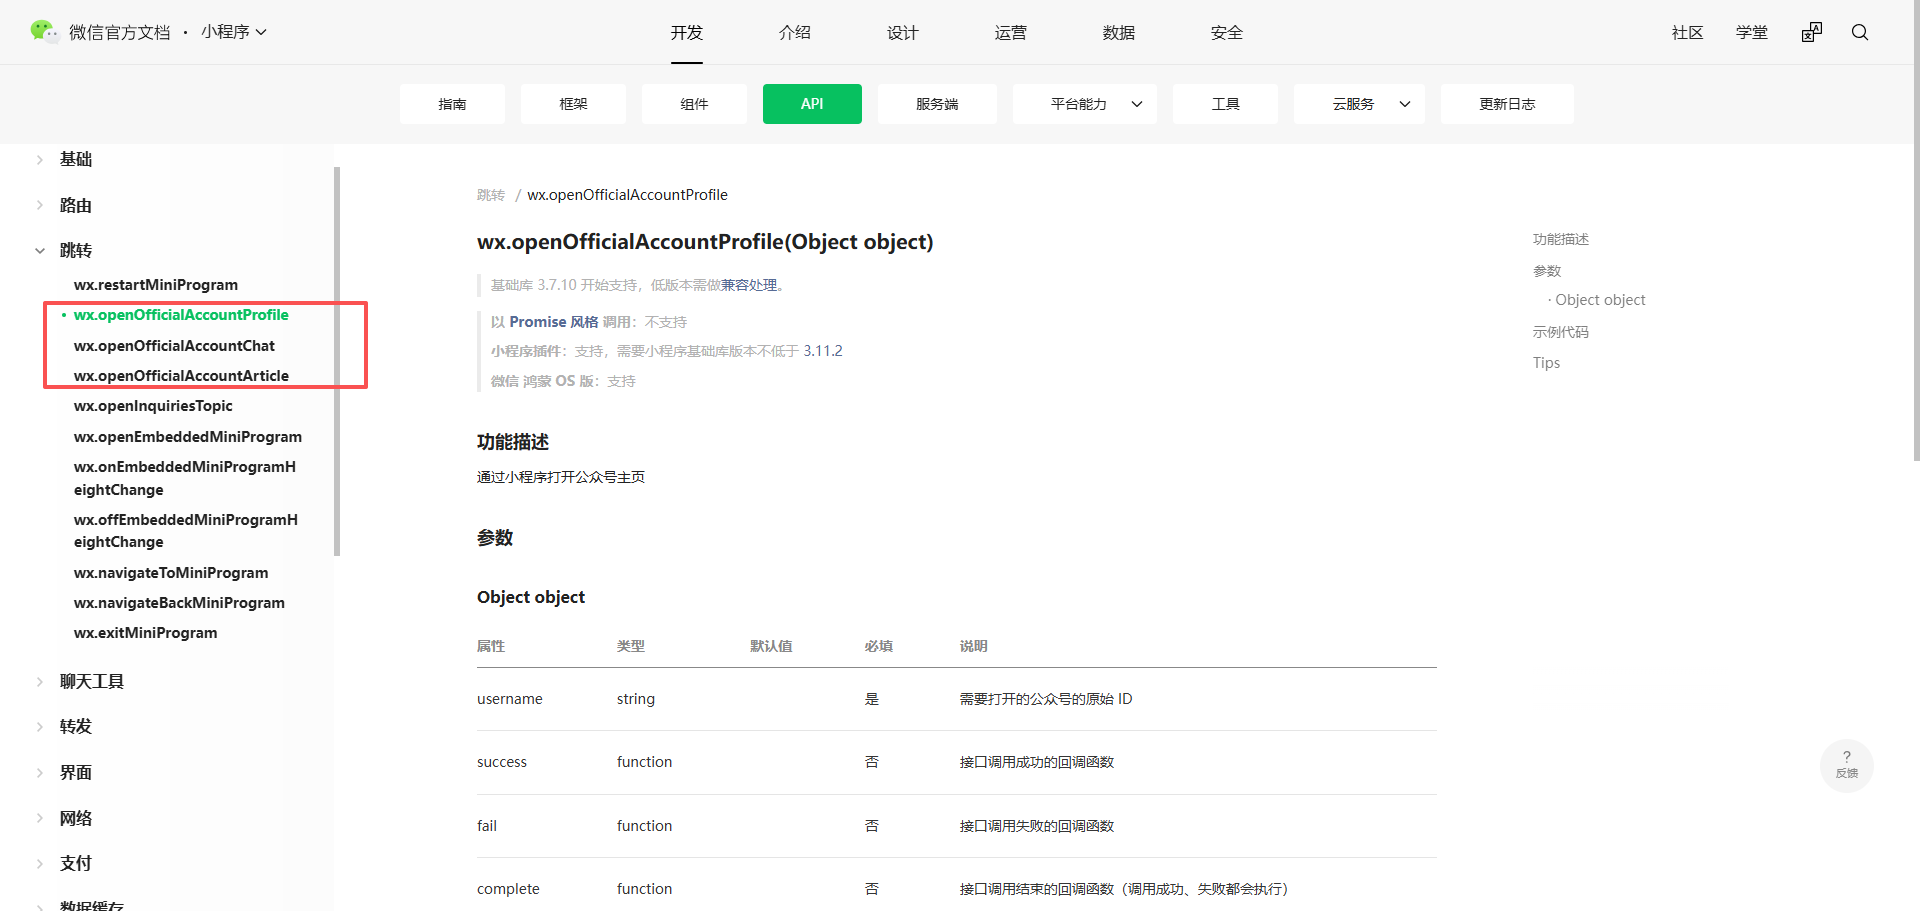
Task: Select the 框架 sub-navigation button
Action: click(573, 104)
